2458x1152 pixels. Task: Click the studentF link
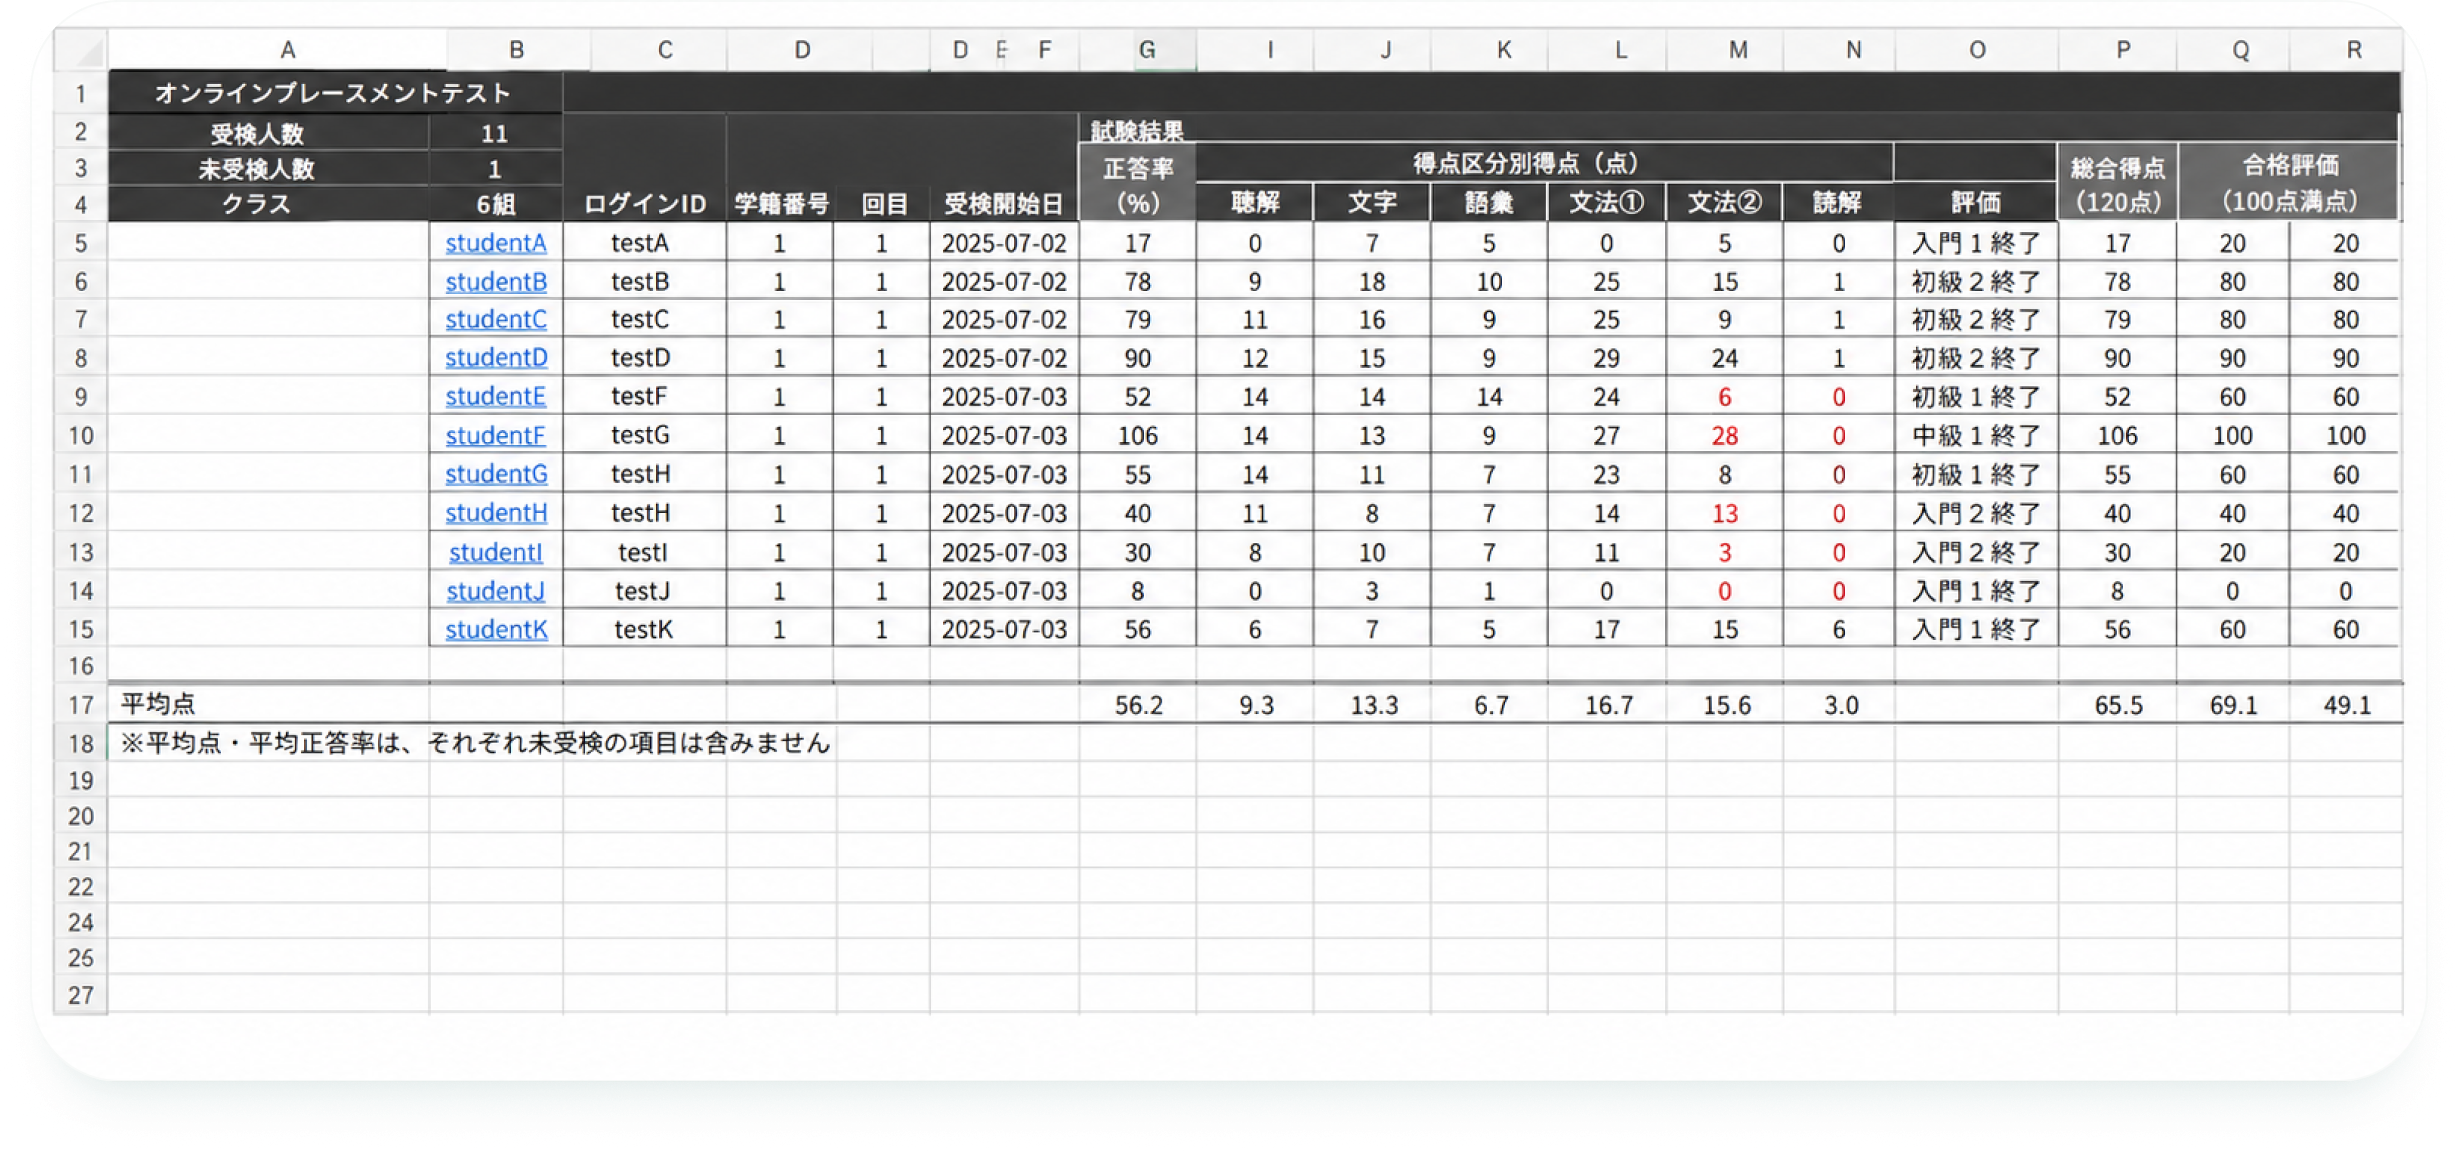495,436
